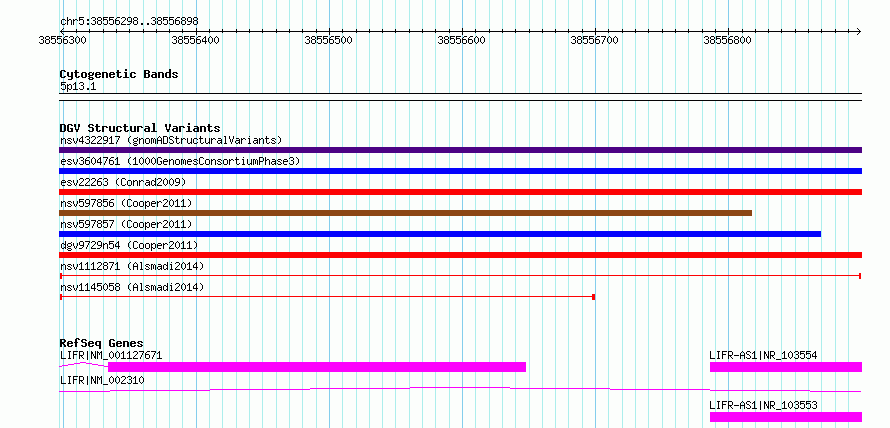The height and width of the screenshot is (428, 890).
Task: Click the nsv597857 blue variant bar
Action: (440, 234)
